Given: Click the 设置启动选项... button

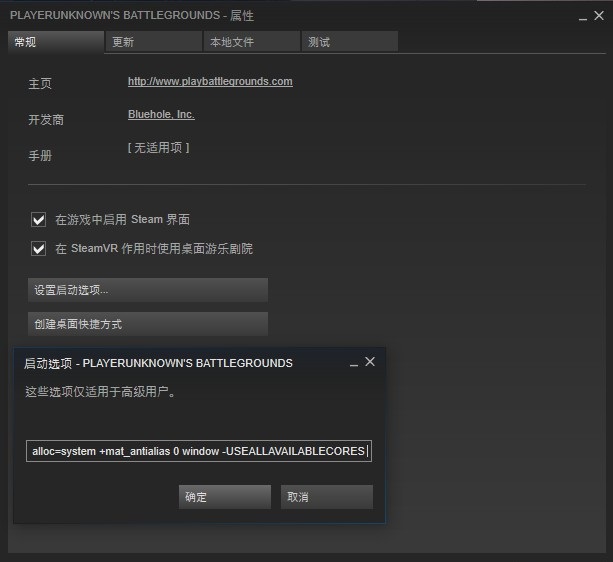Looking at the screenshot, I should coord(148,290).
